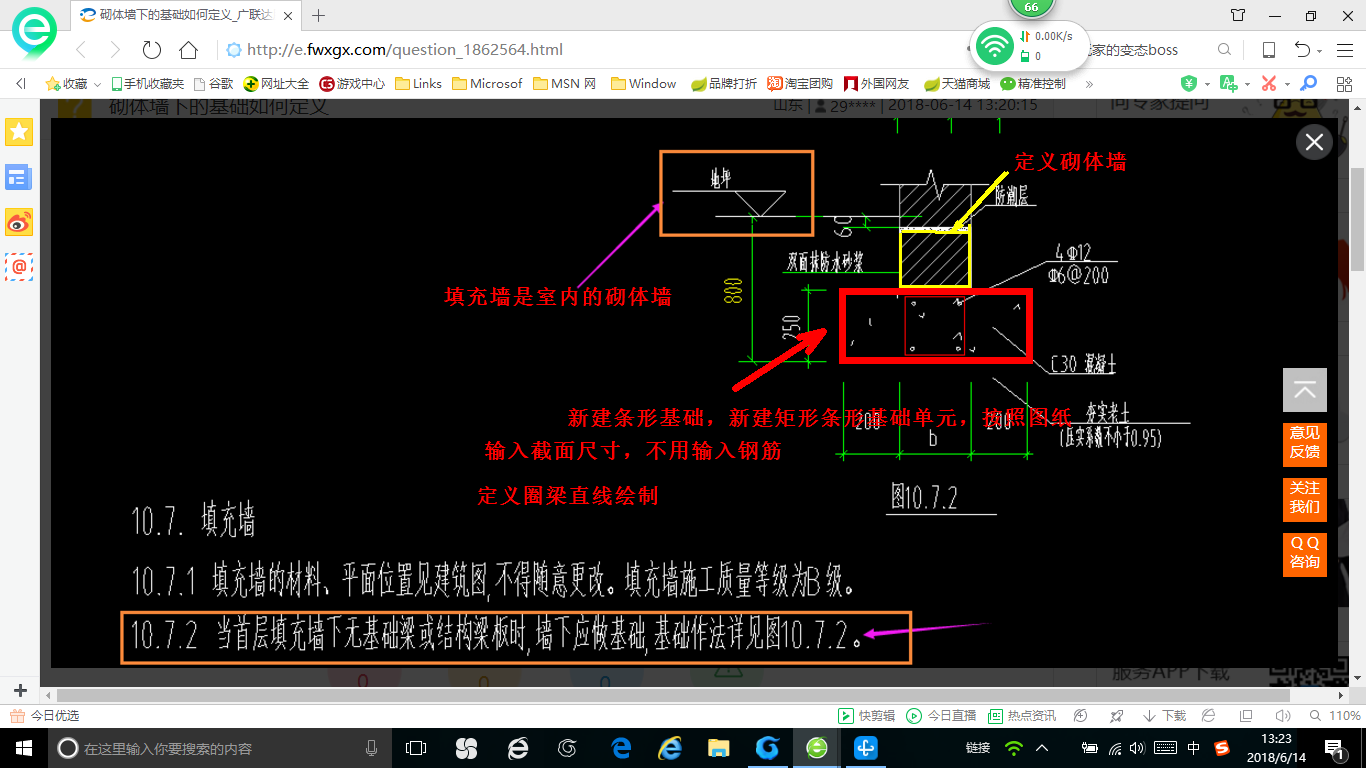Screen dimensions: 1366x768
Task: Open the favorites star in the sidebar
Action: [x=19, y=131]
